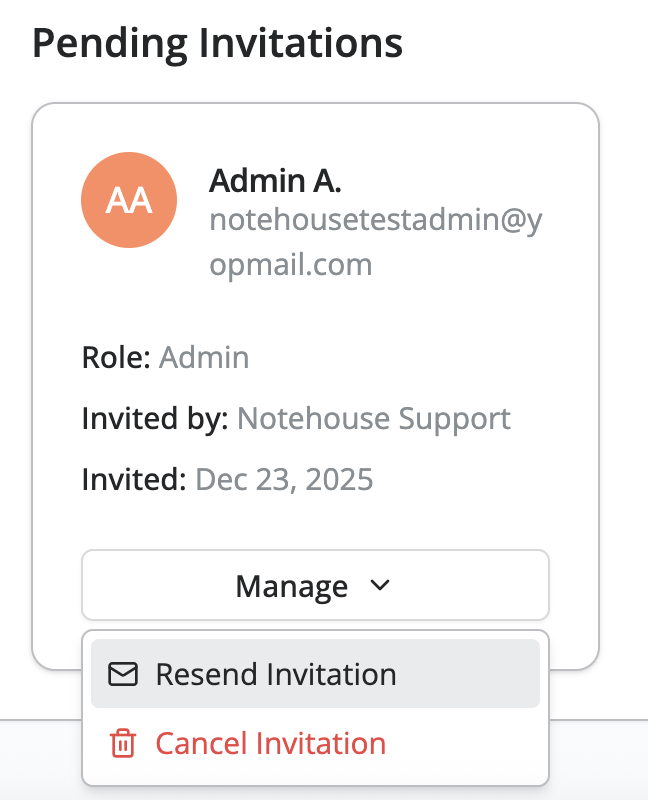Choose Cancel Invitation from the menu
The width and height of the screenshot is (648, 800).
tap(270, 743)
